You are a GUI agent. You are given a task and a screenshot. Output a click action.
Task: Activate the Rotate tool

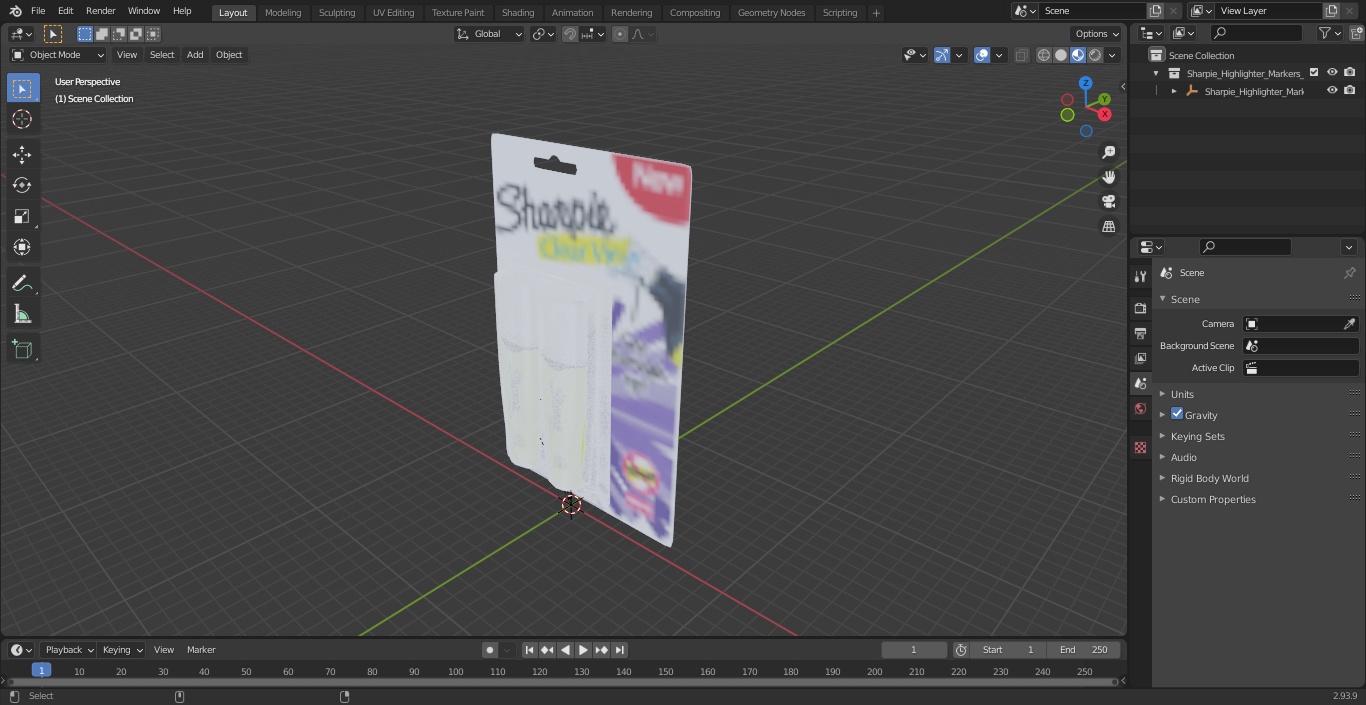click(x=22, y=185)
